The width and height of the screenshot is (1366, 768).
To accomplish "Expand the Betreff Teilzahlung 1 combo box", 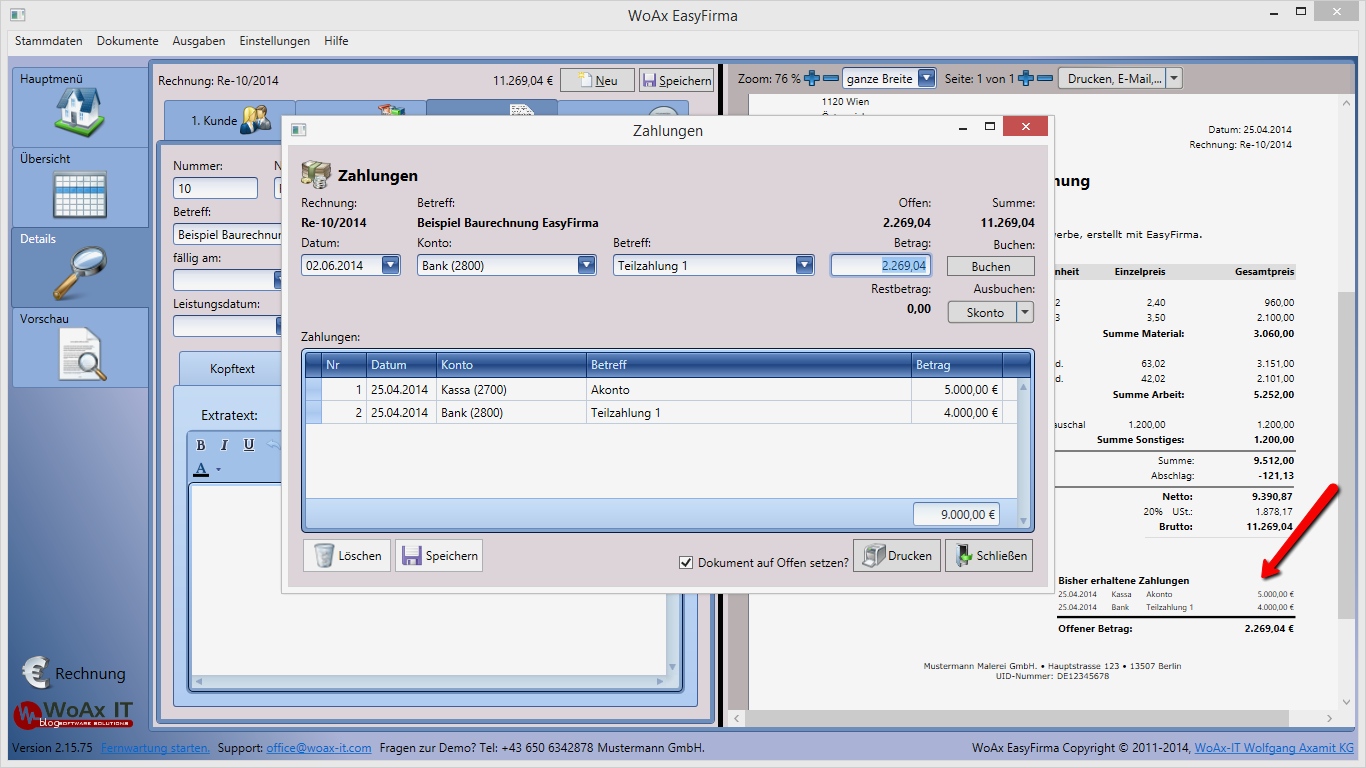I will [x=804, y=266].
